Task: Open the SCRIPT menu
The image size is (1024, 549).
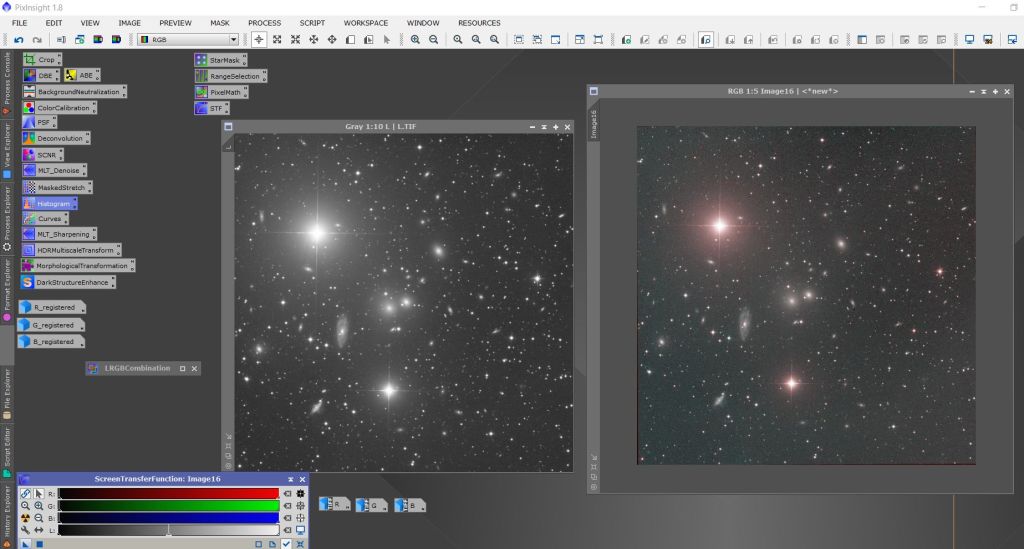Action: tap(312, 22)
